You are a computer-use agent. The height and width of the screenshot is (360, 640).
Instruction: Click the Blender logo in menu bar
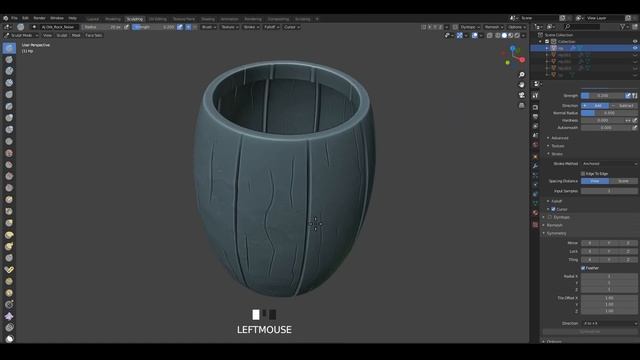coord(5,18)
